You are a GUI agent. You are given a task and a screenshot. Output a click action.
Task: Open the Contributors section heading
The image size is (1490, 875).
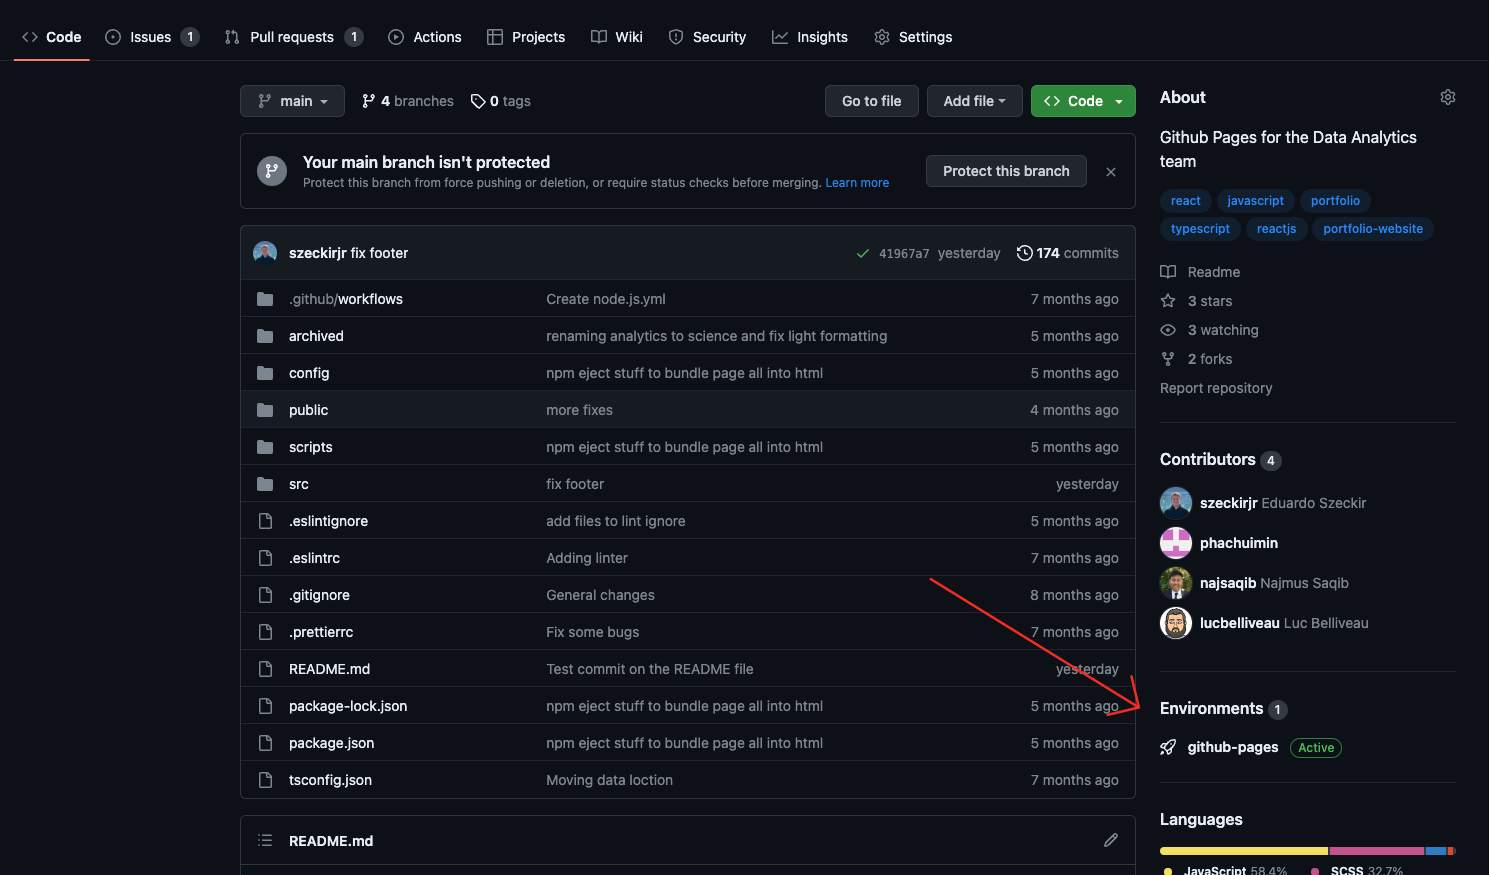click(x=1220, y=459)
